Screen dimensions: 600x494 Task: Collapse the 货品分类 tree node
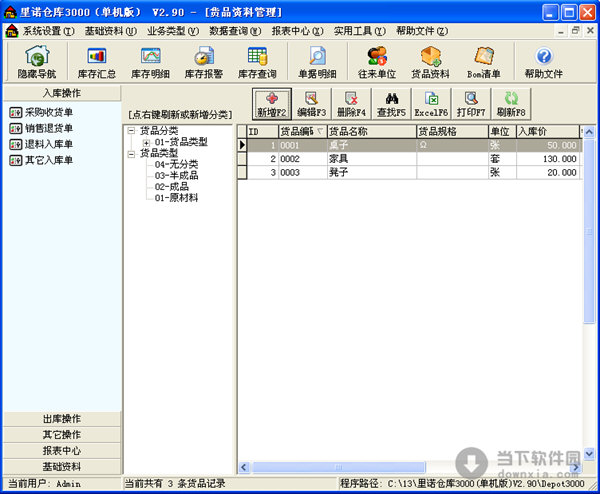pos(131,131)
